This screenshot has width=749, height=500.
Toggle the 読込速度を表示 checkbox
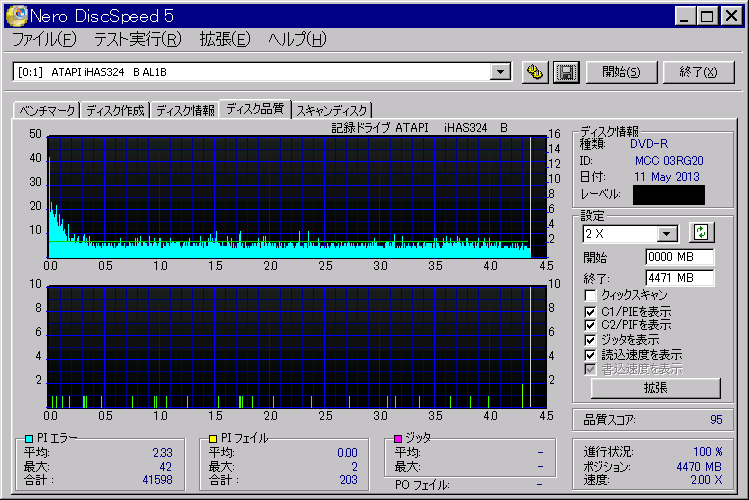coord(590,355)
